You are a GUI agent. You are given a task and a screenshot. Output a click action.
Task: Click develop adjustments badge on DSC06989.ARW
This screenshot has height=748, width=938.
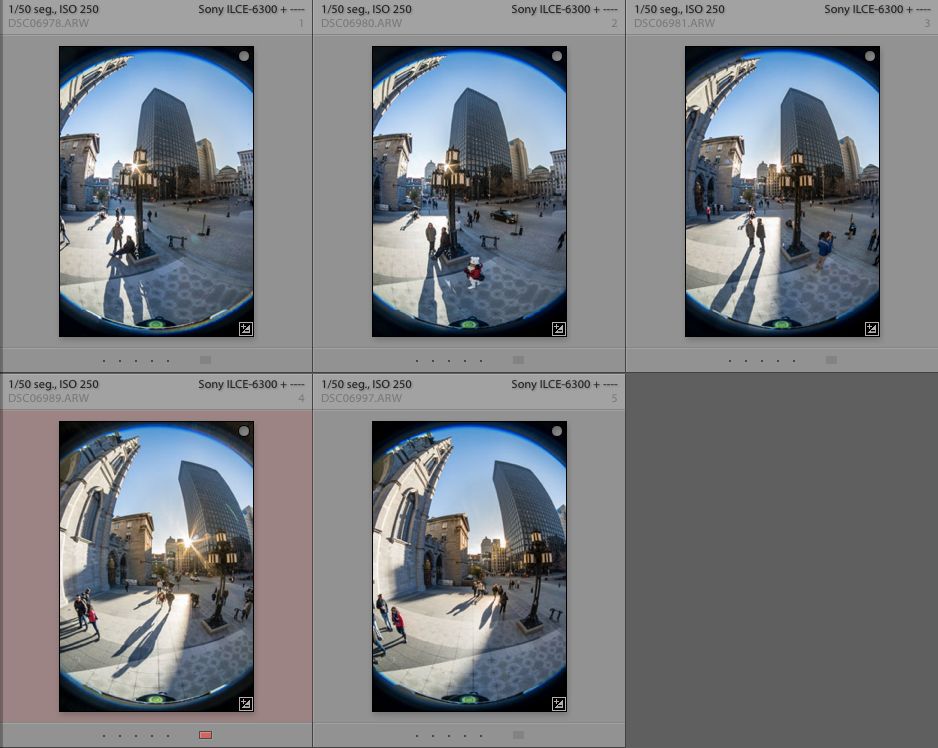245,703
